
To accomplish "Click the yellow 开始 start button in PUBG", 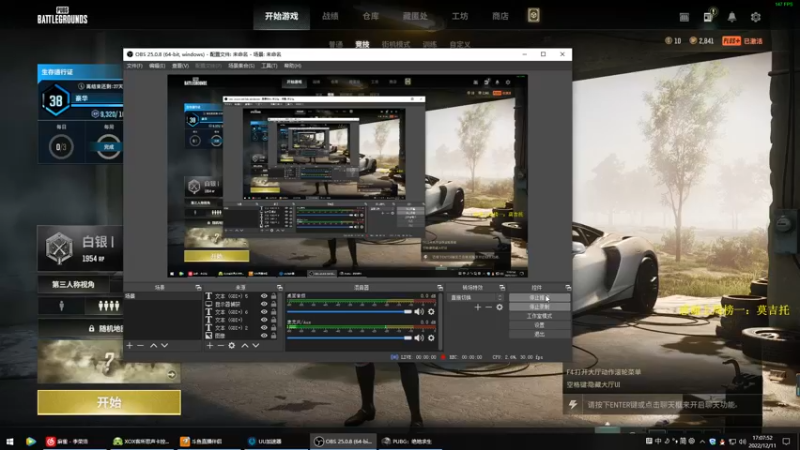I will click(x=109, y=403).
